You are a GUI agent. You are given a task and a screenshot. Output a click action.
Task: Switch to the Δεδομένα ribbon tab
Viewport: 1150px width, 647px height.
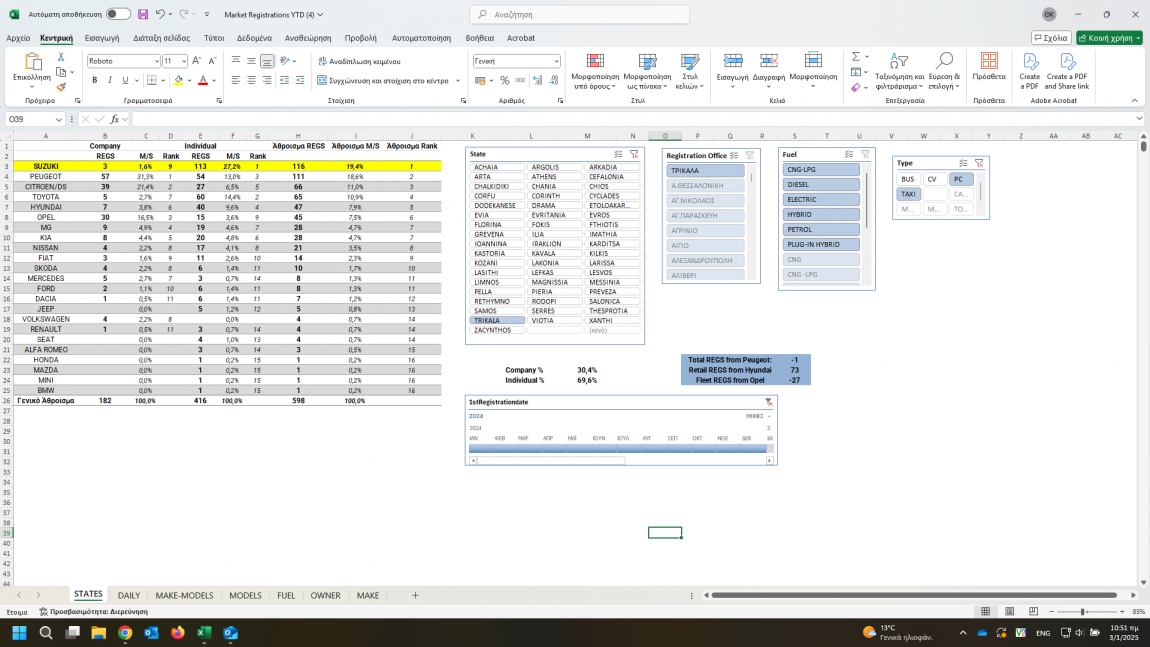254,38
